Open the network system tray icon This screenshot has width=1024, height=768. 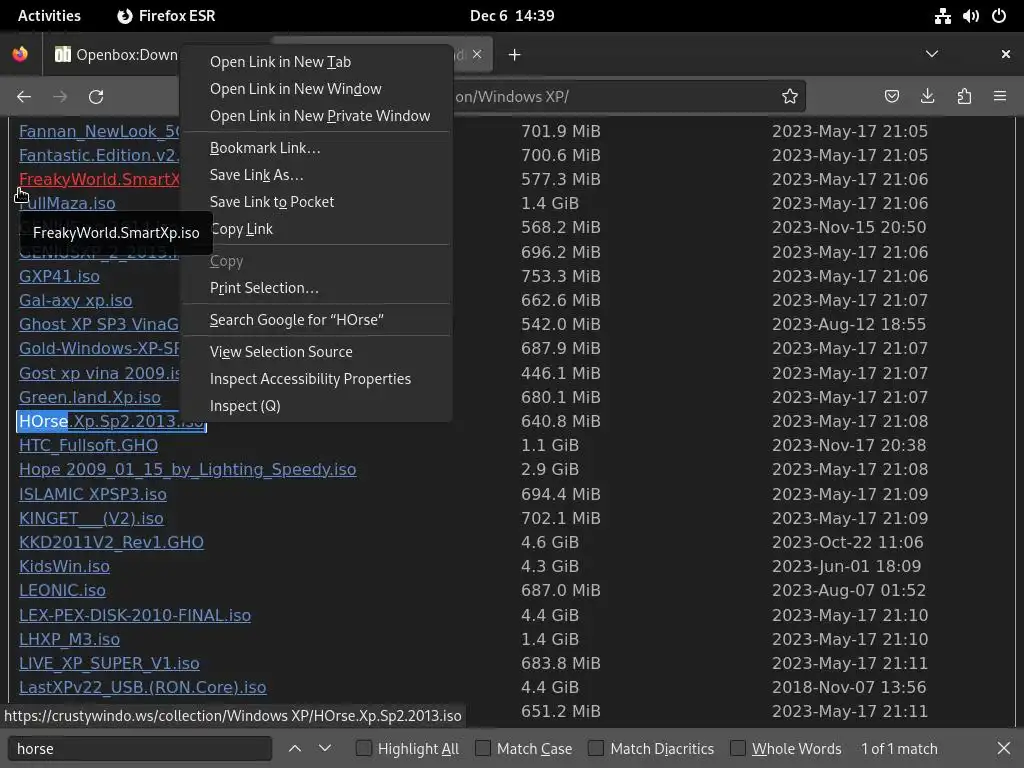pyautogui.click(x=942, y=16)
